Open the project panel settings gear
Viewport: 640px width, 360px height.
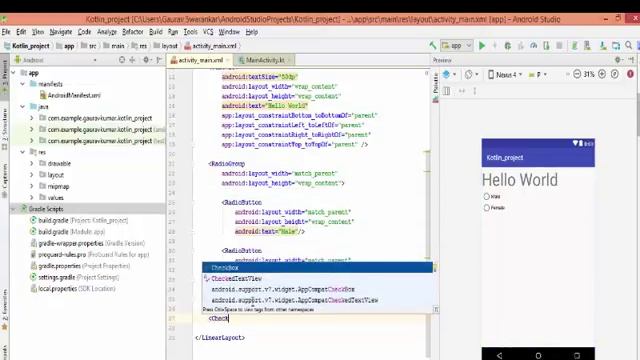click(x=146, y=60)
